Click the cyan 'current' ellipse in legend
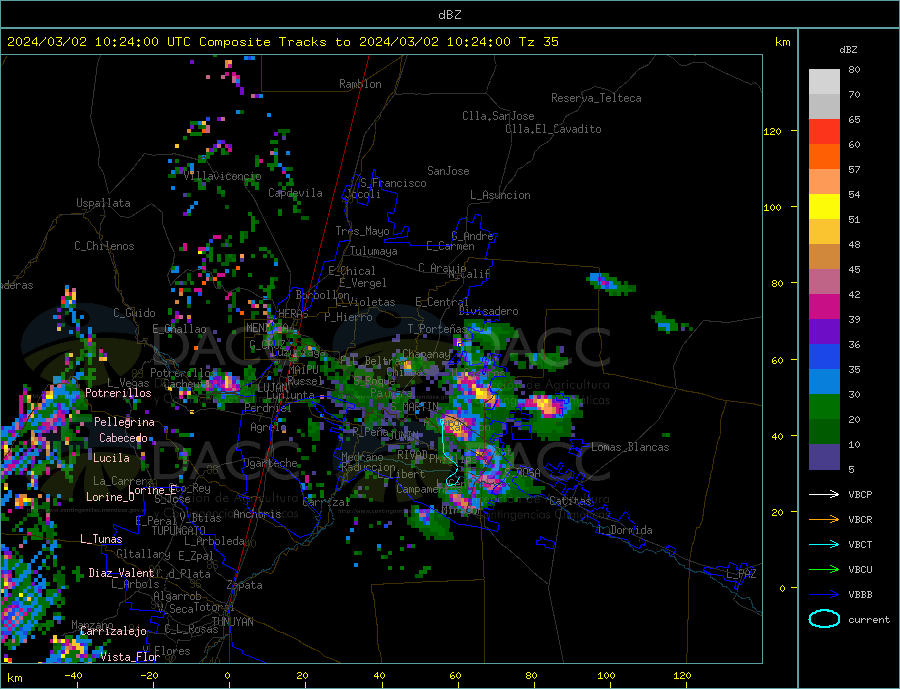Viewport: 900px width, 689px height. [x=824, y=619]
